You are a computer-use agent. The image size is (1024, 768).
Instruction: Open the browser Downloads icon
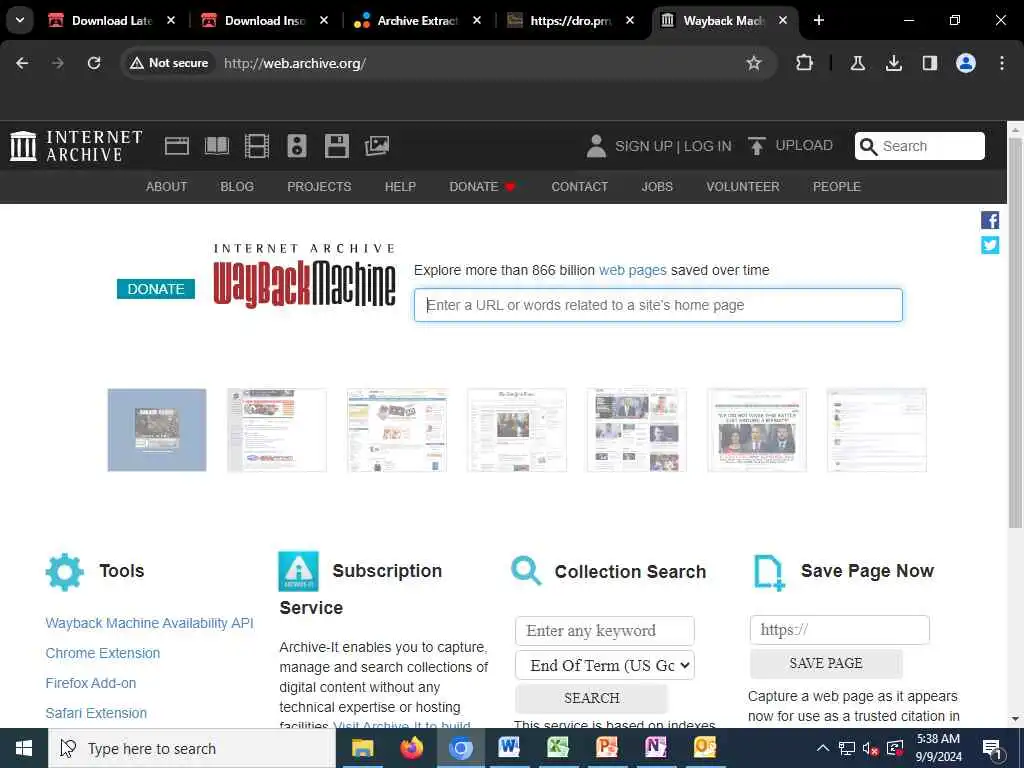(x=893, y=63)
